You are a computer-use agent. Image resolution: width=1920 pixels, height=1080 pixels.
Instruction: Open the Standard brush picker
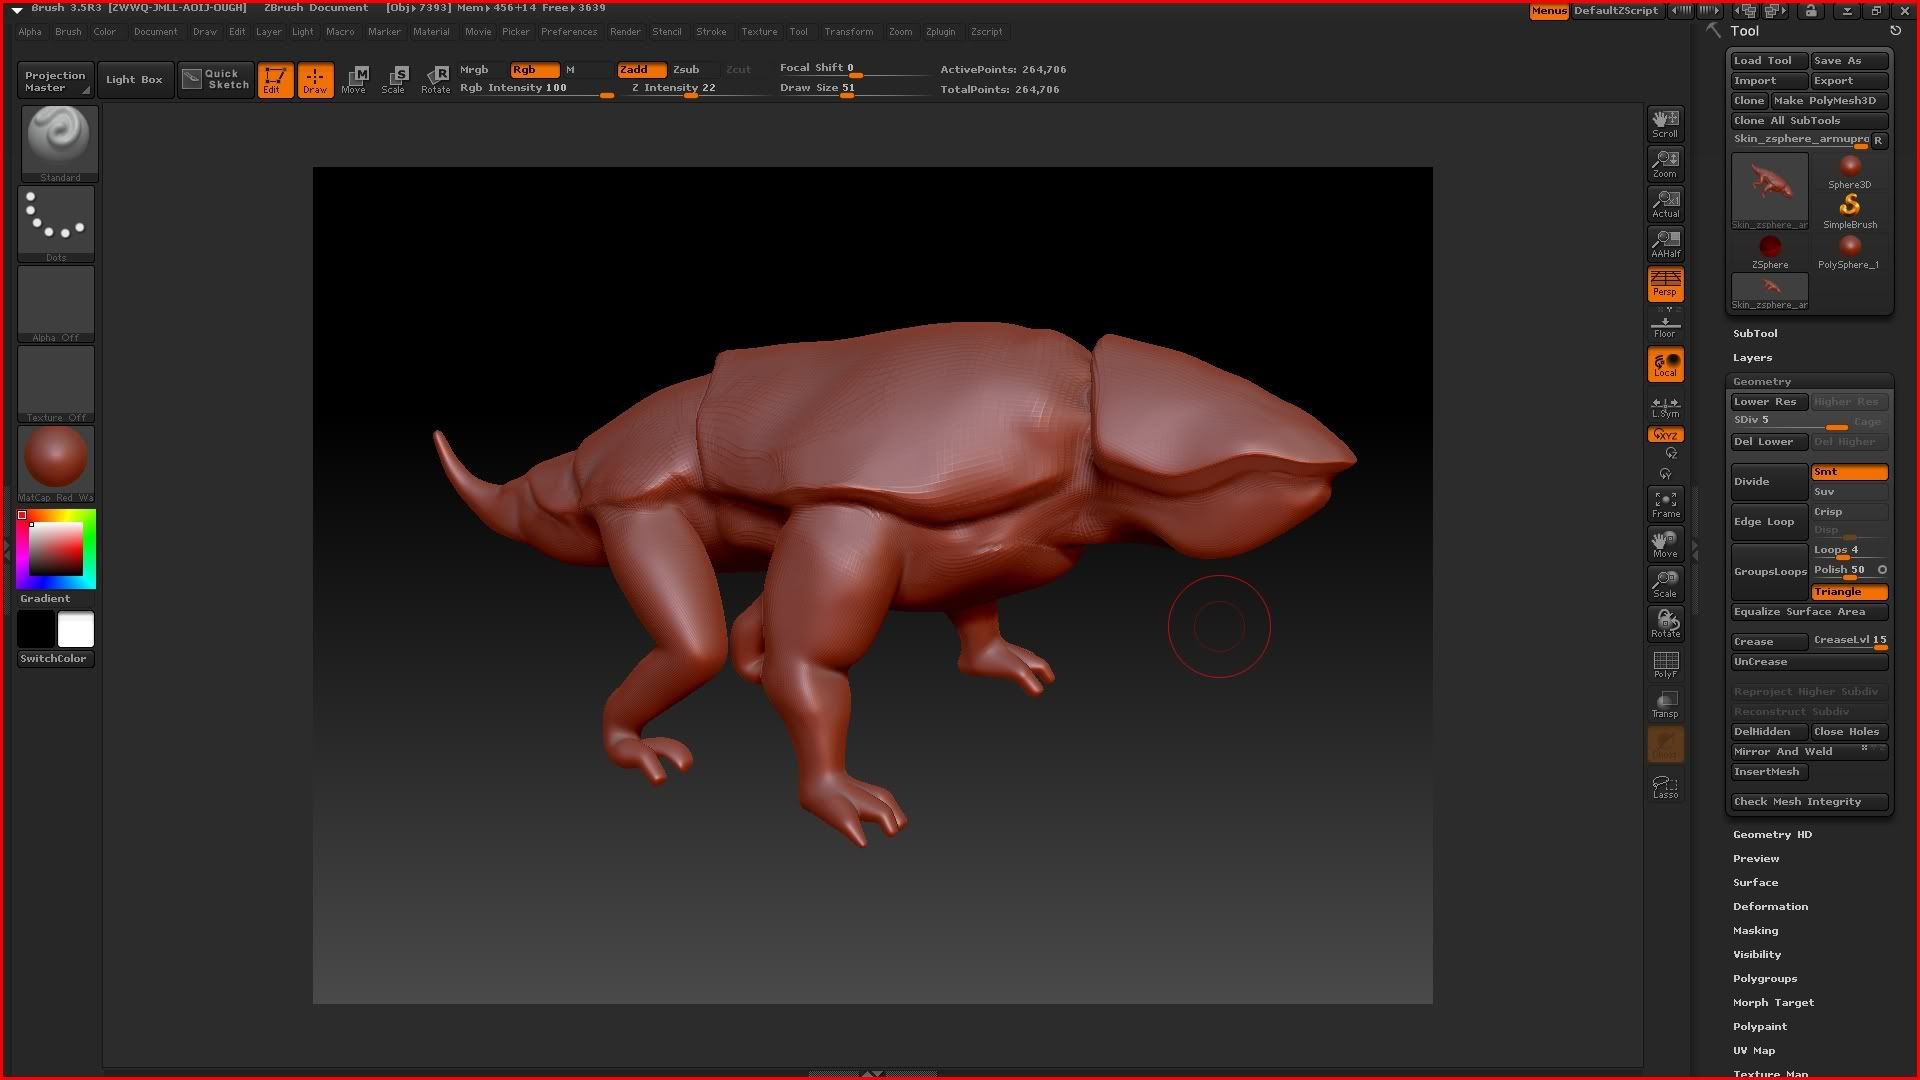coord(58,143)
